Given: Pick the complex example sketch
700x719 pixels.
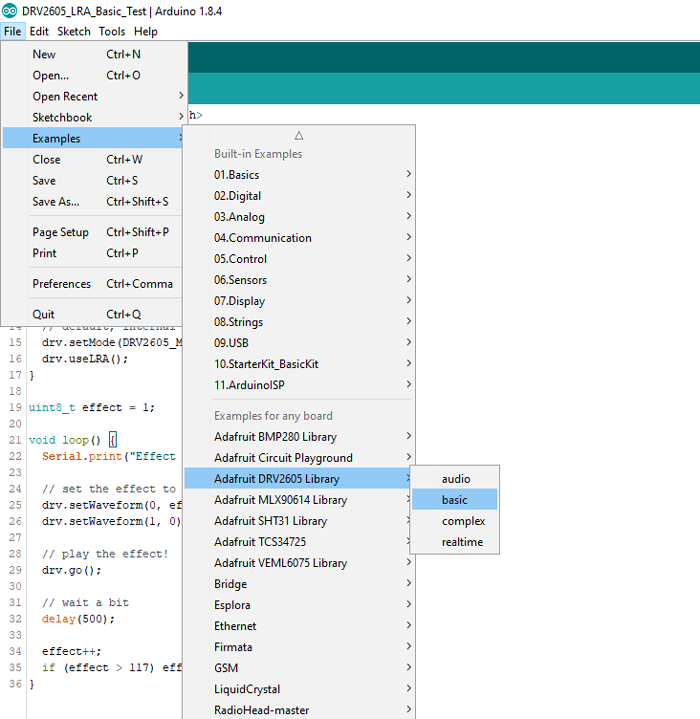Looking at the screenshot, I should click(x=463, y=521).
